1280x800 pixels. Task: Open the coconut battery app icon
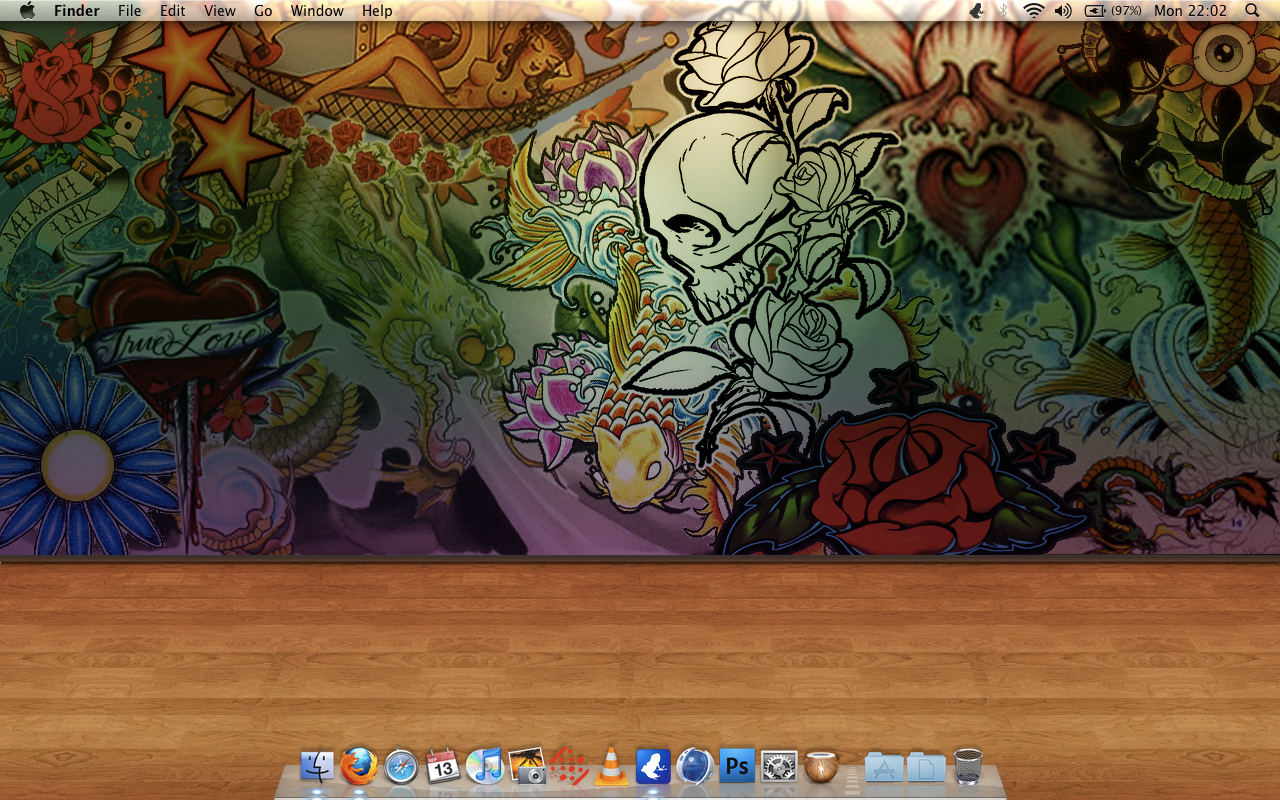pyautogui.click(x=821, y=767)
